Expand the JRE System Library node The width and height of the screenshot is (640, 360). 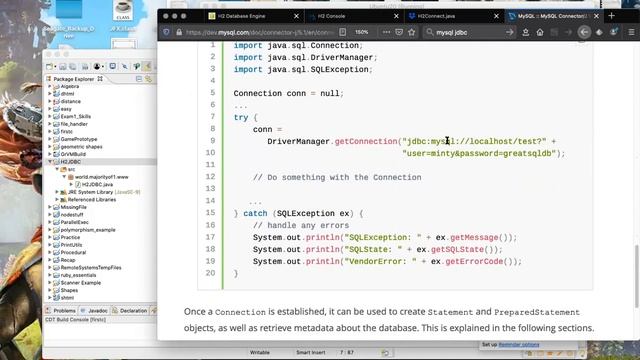point(57,192)
